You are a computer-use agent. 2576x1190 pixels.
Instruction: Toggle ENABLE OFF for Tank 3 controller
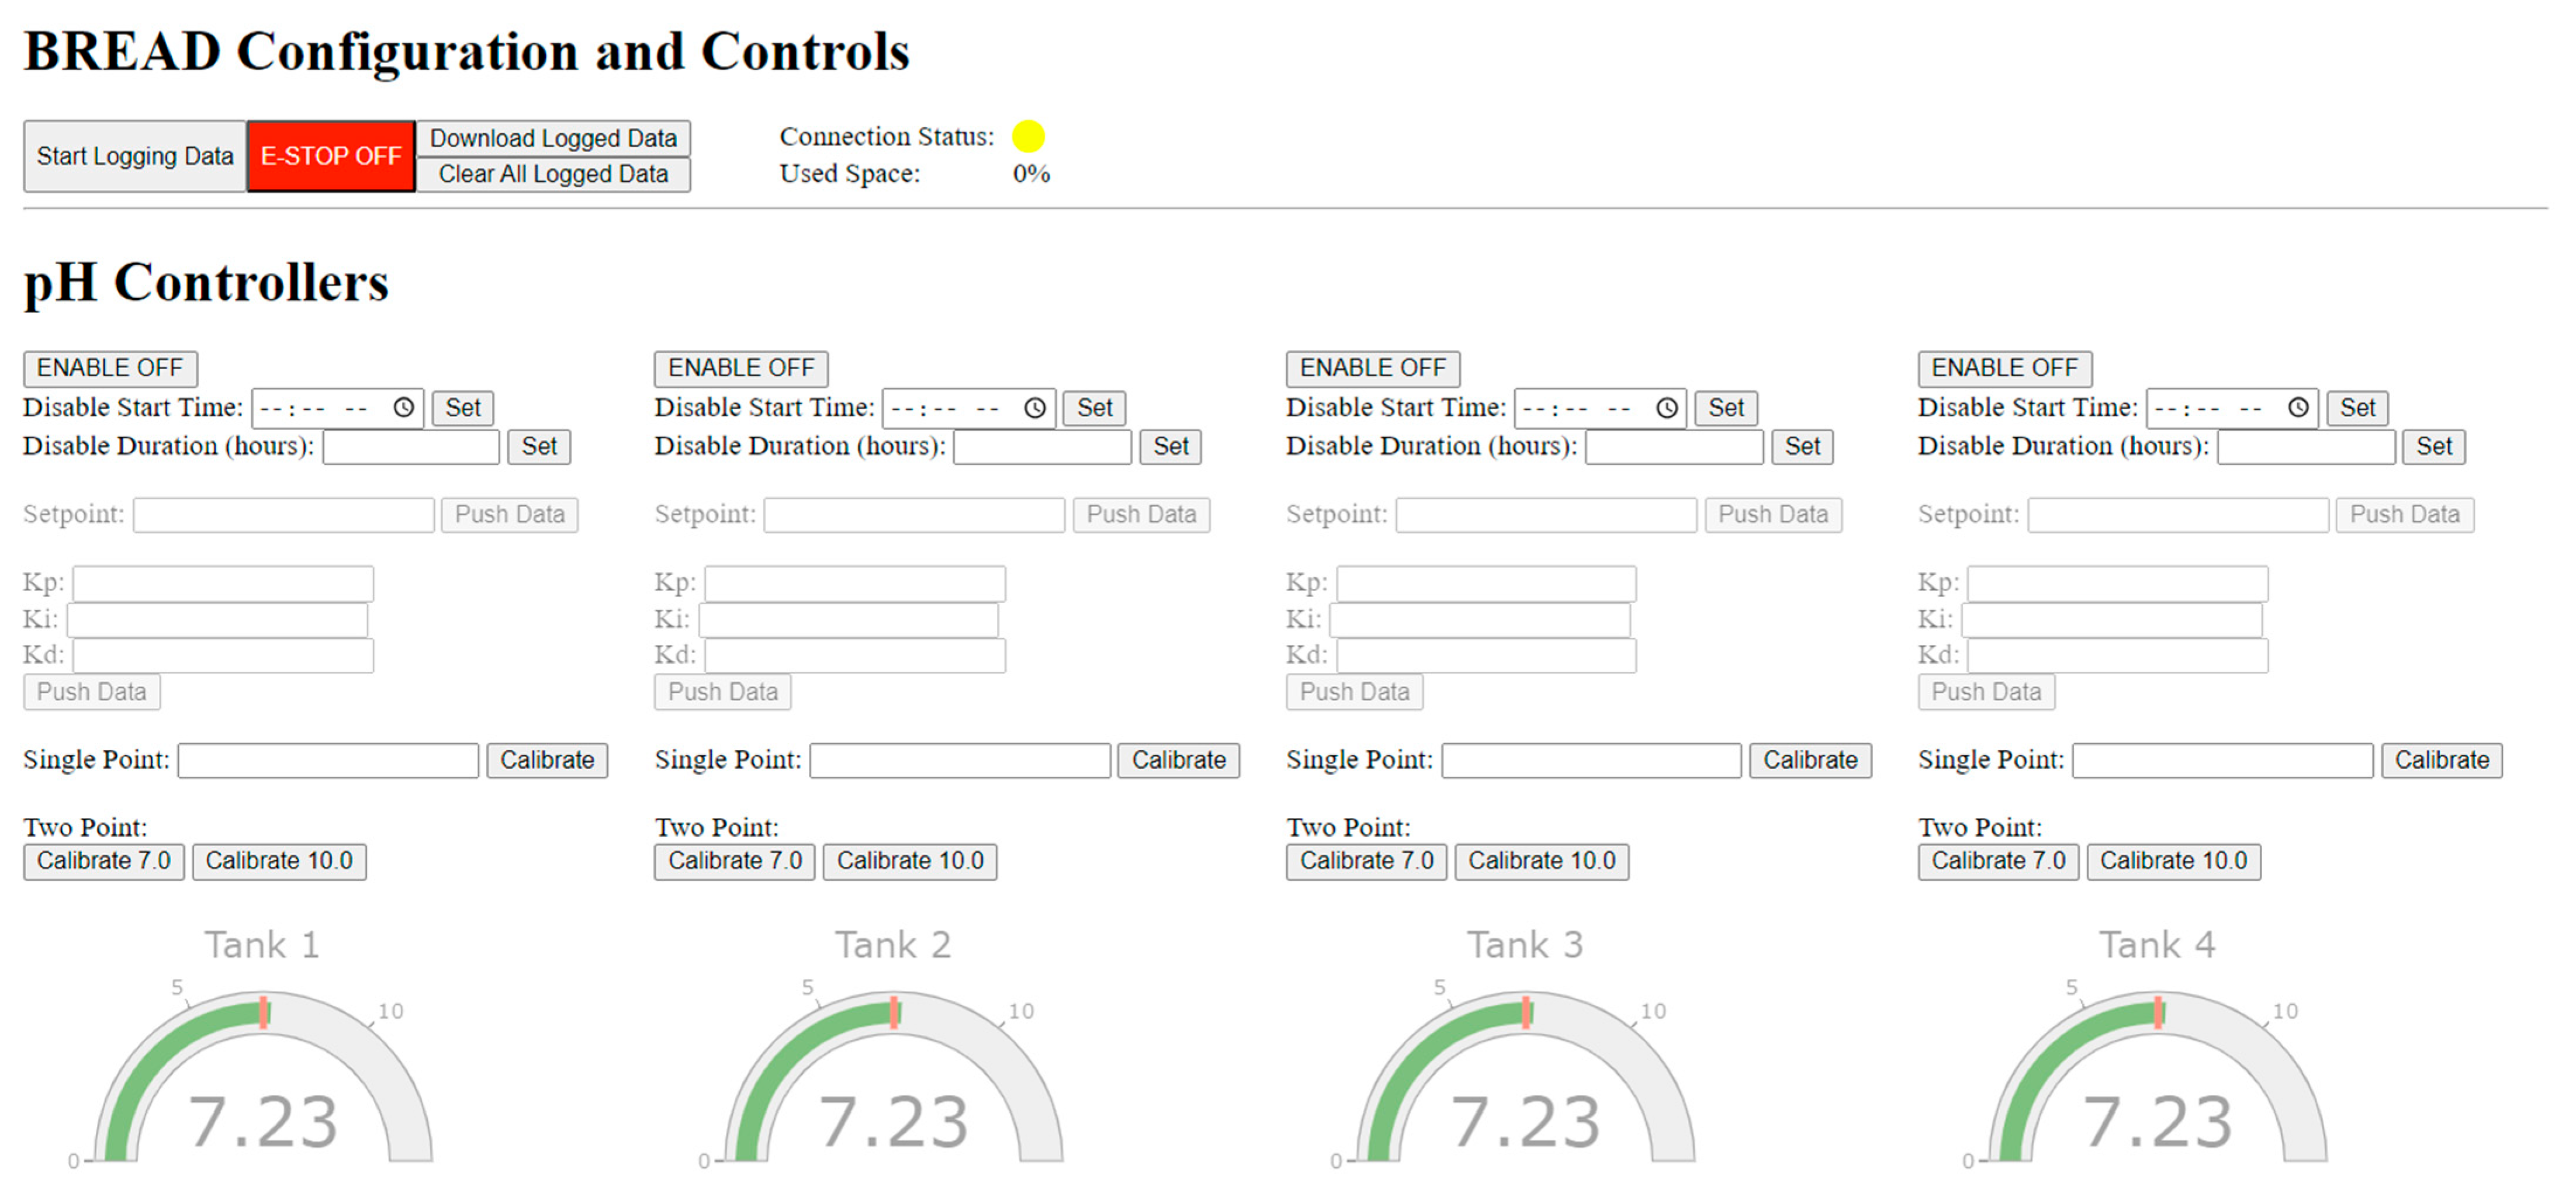[x=1372, y=368]
